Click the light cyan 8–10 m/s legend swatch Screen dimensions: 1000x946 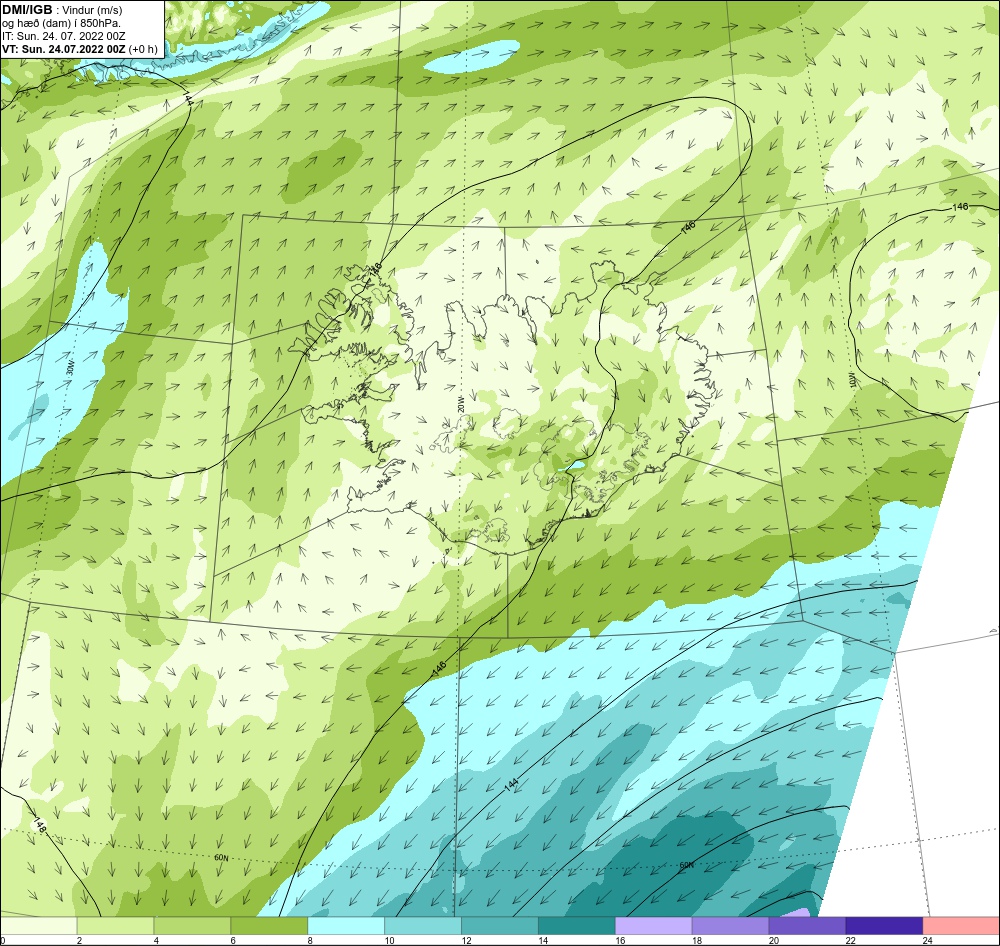pos(346,926)
